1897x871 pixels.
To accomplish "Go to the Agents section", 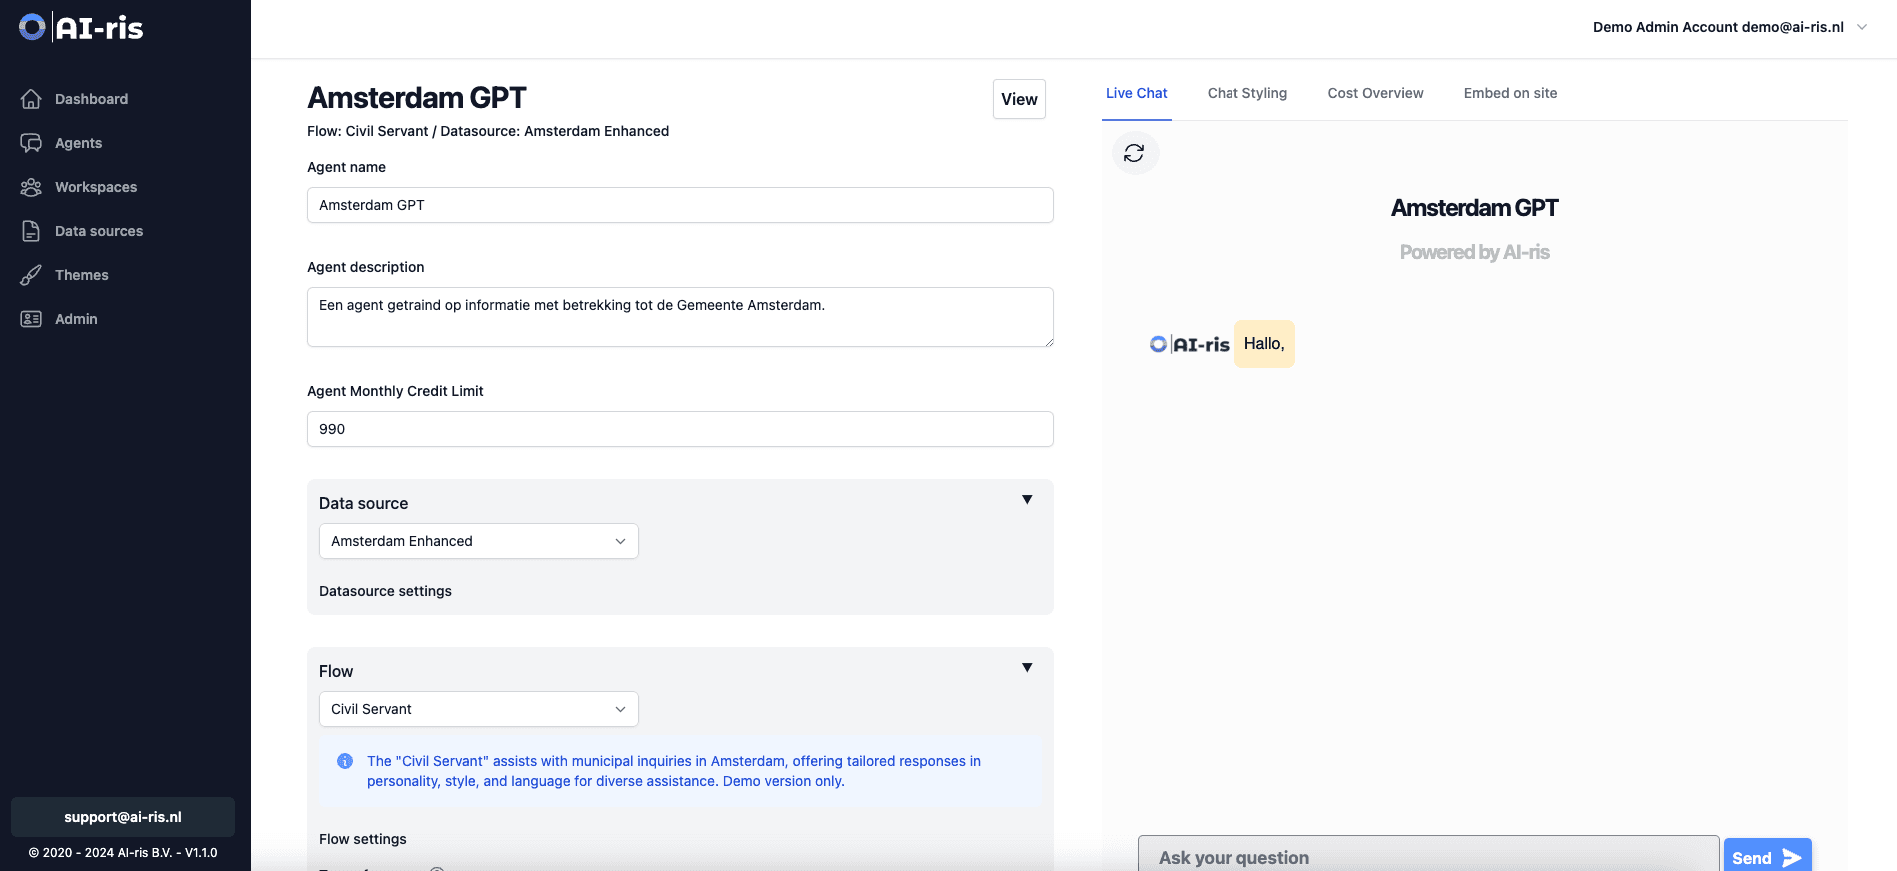I will pyautogui.click(x=78, y=143).
